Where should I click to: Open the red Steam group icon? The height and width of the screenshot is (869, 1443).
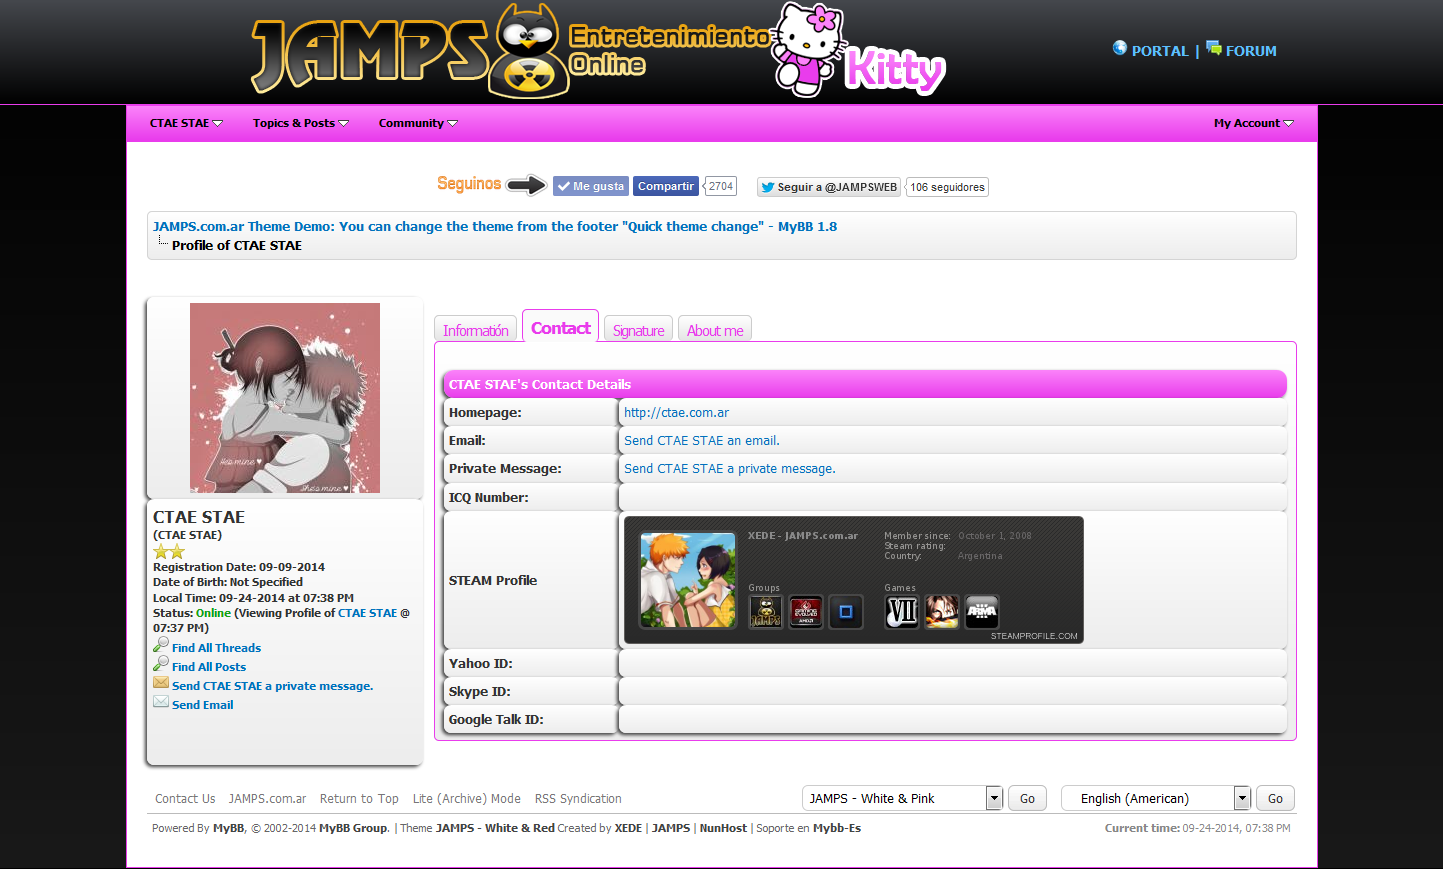[x=806, y=612]
